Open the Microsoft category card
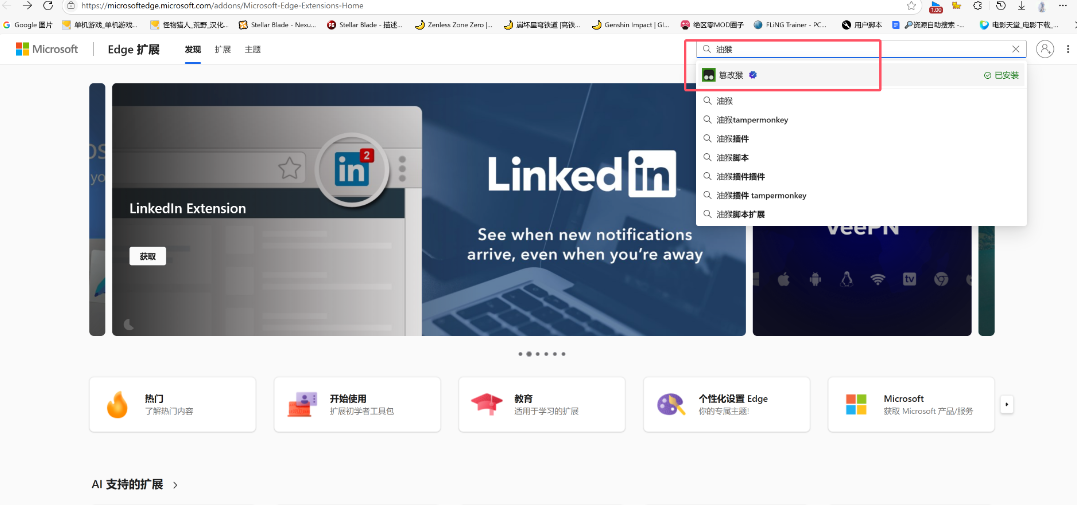 click(911, 405)
